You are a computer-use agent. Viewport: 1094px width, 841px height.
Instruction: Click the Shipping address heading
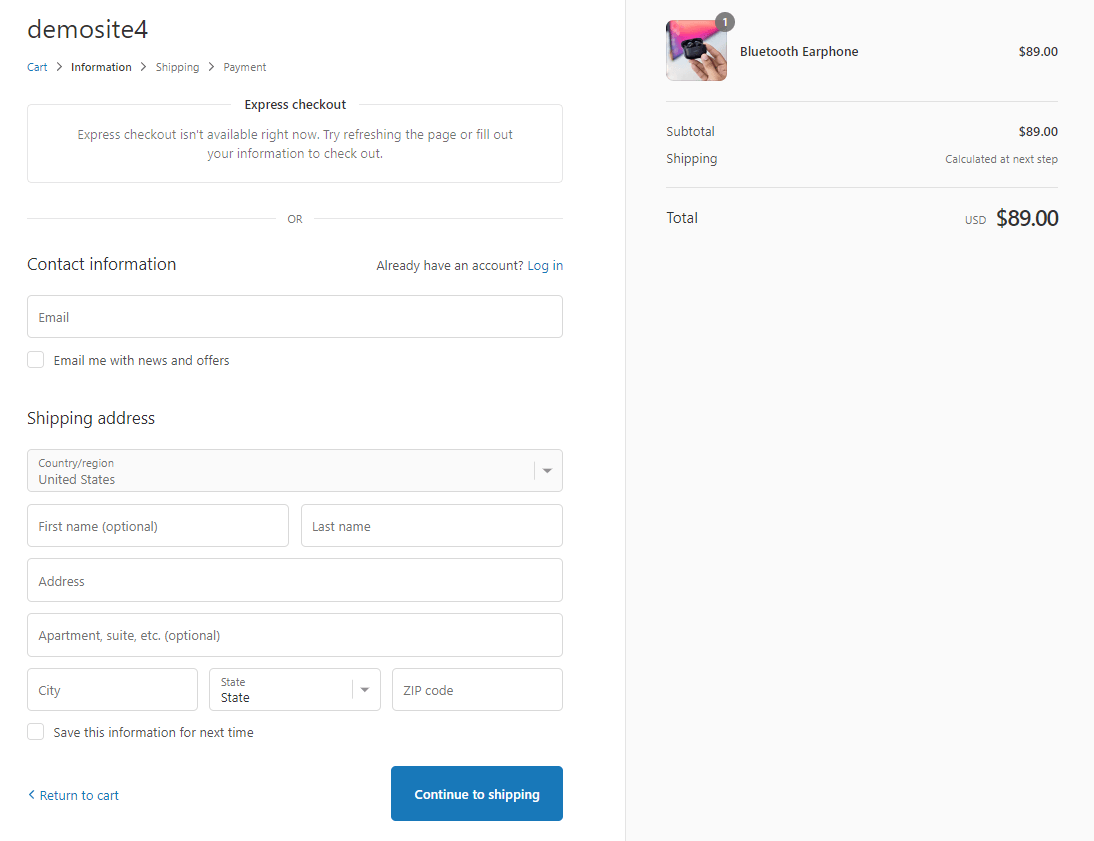coord(91,418)
